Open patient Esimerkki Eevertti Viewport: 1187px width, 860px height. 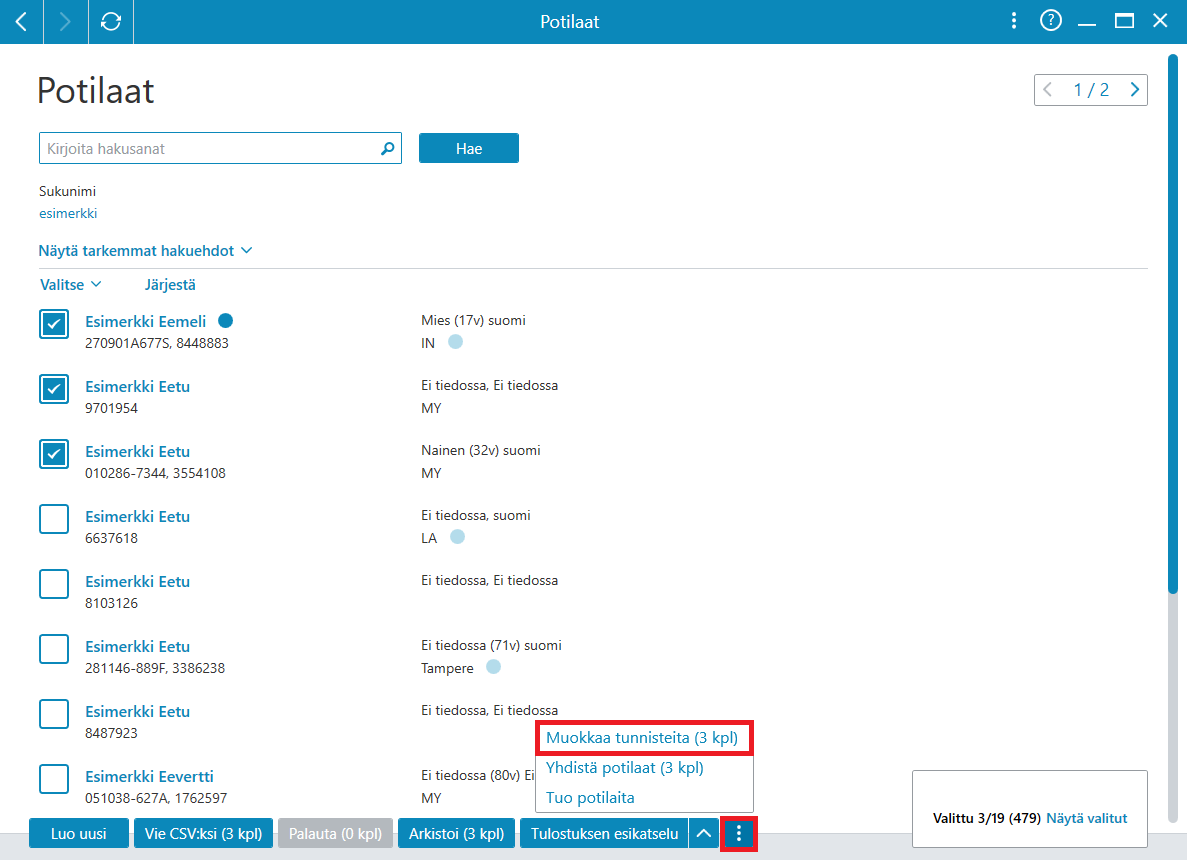(x=149, y=777)
